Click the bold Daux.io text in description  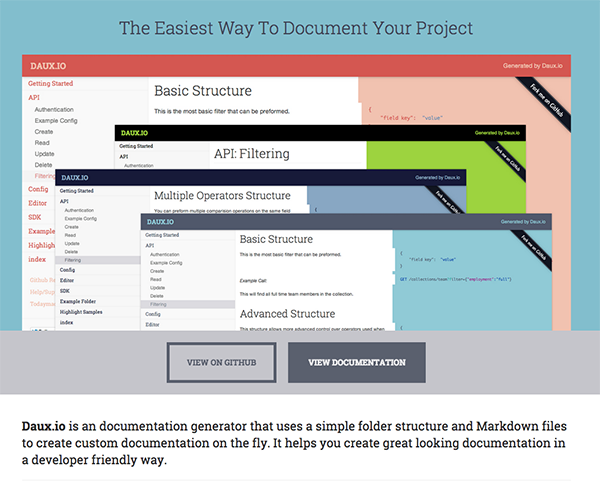[x=43, y=426]
